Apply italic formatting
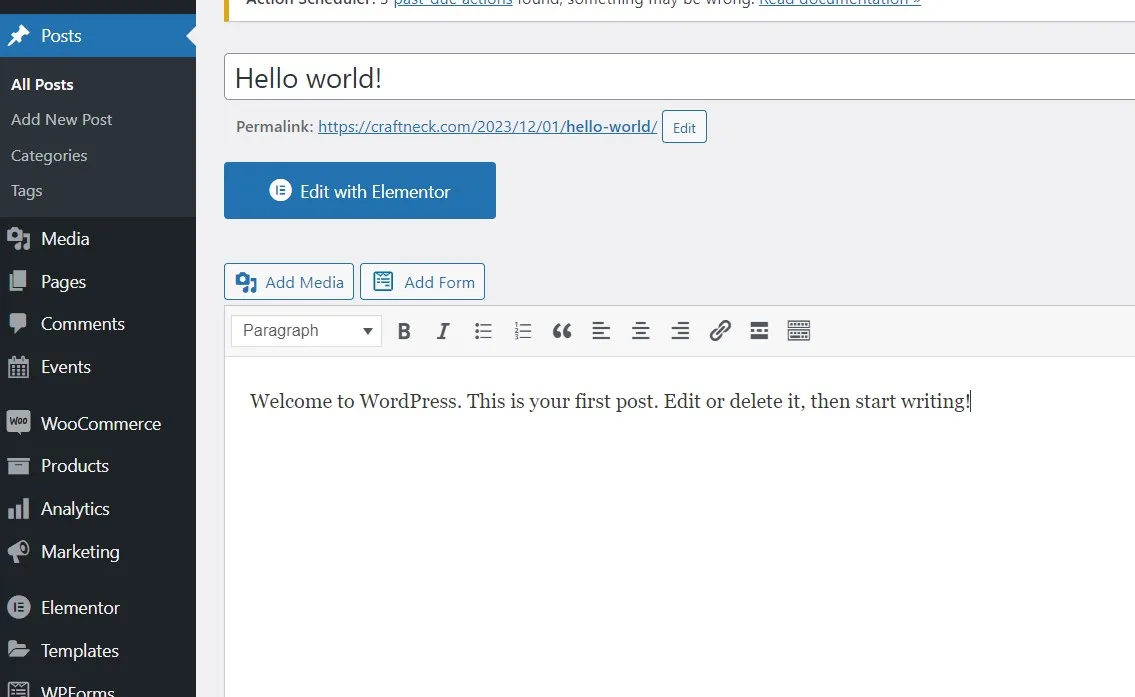 pyautogui.click(x=443, y=331)
